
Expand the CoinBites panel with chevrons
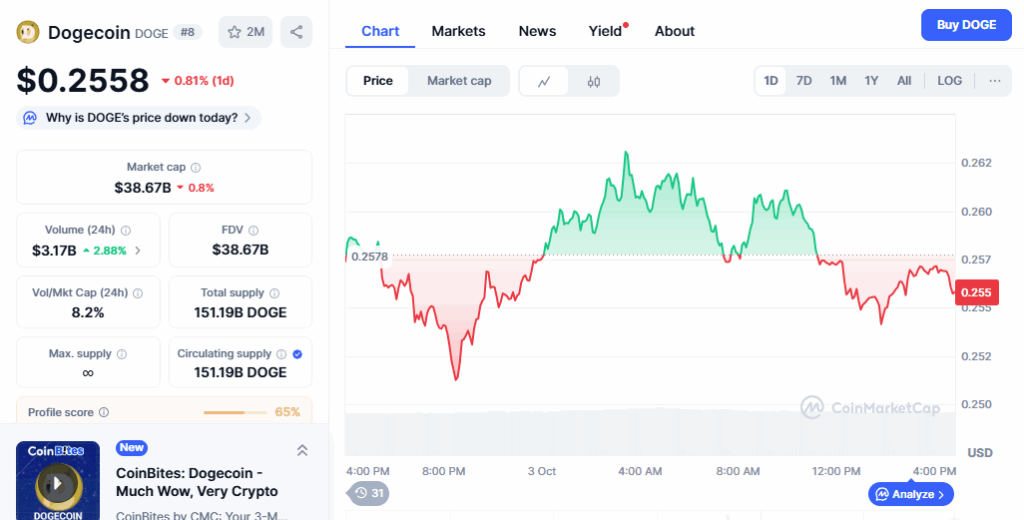tap(302, 451)
